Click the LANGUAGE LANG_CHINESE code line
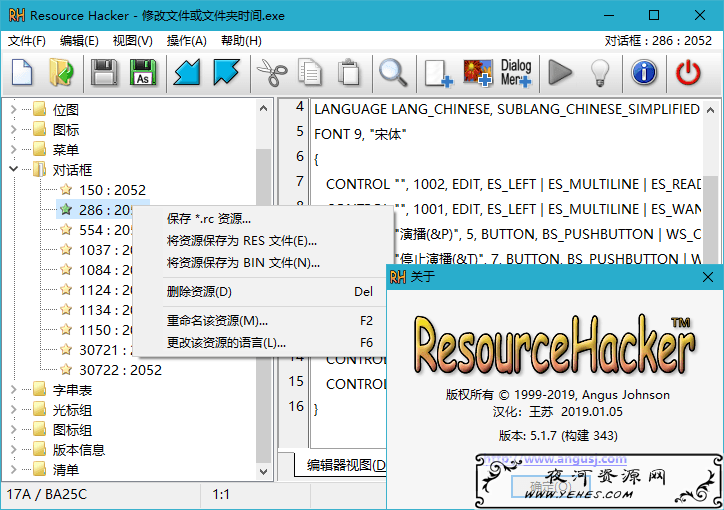 point(507,109)
